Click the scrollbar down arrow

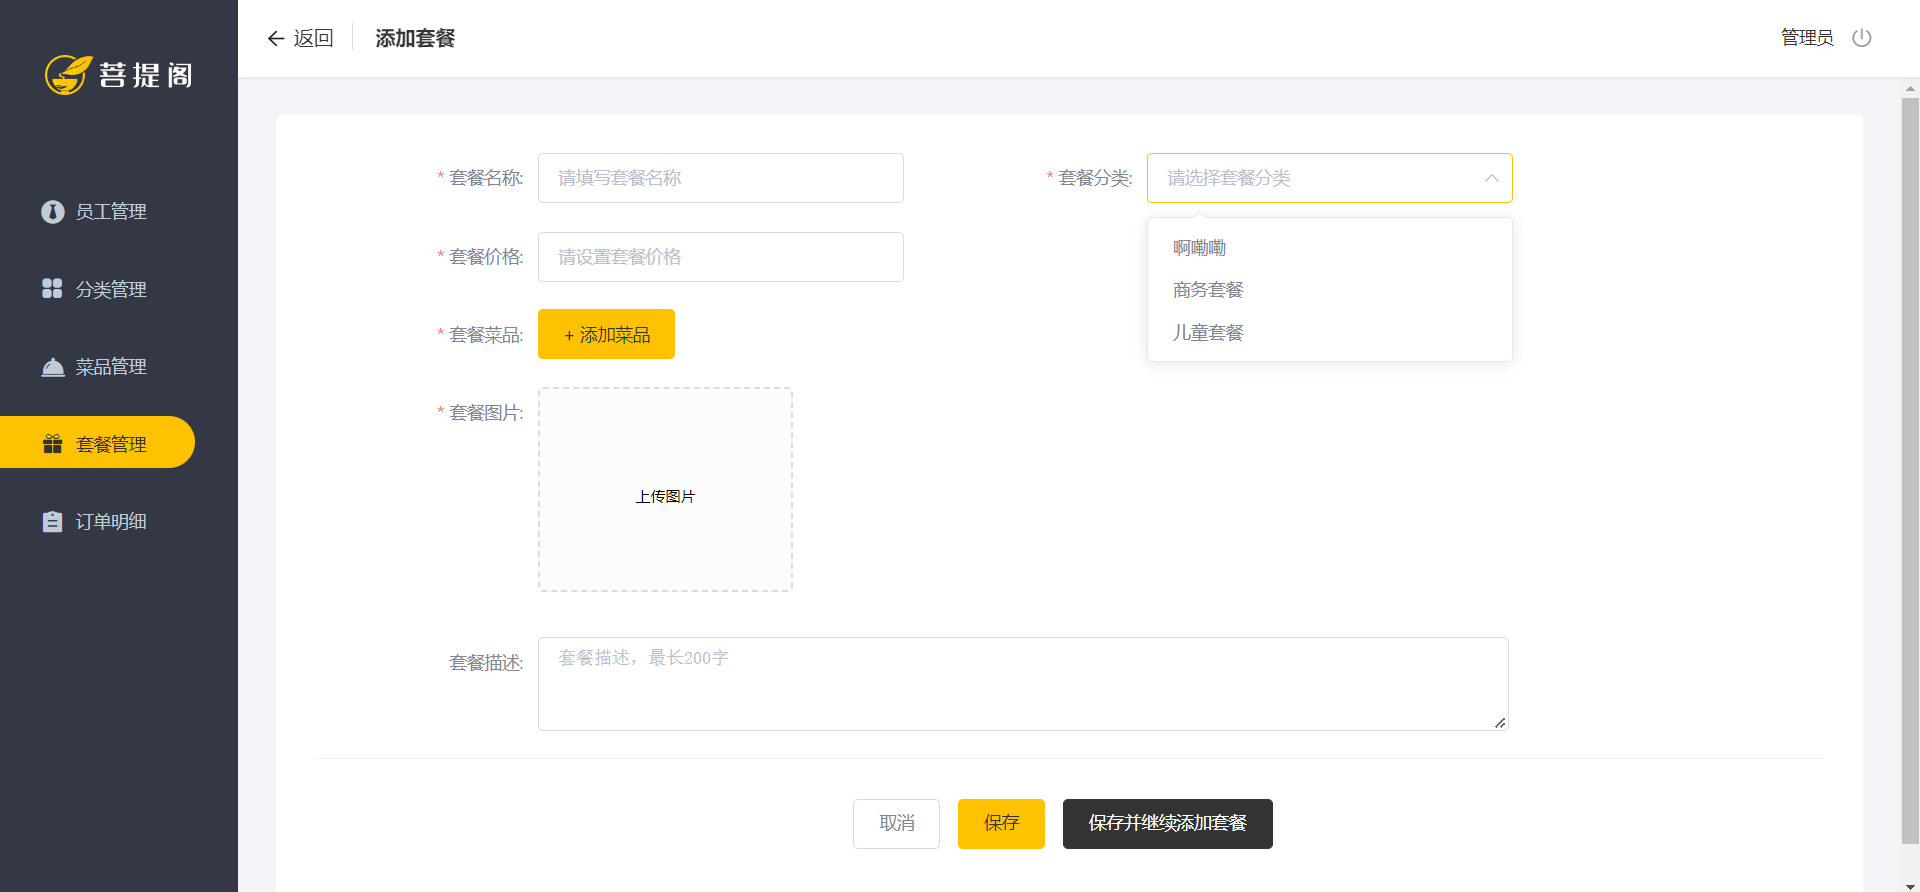pos(1910,886)
